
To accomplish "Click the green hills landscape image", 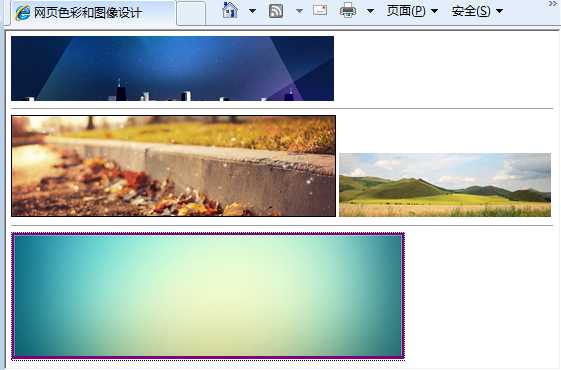I will (x=445, y=185).
